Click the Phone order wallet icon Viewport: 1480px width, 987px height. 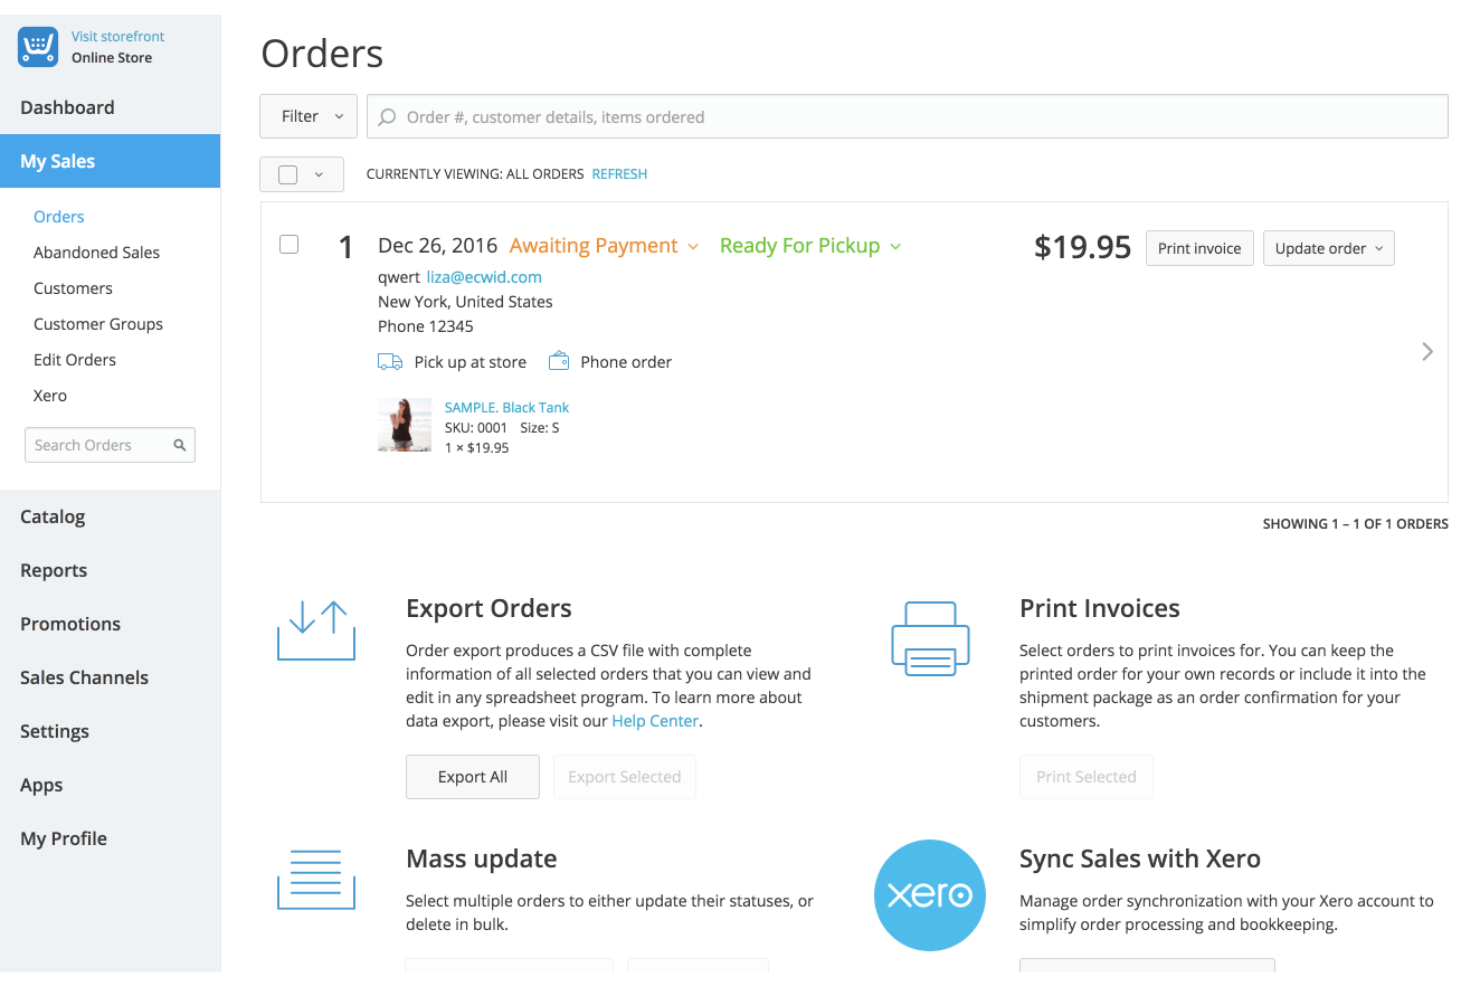click(559, 360)
